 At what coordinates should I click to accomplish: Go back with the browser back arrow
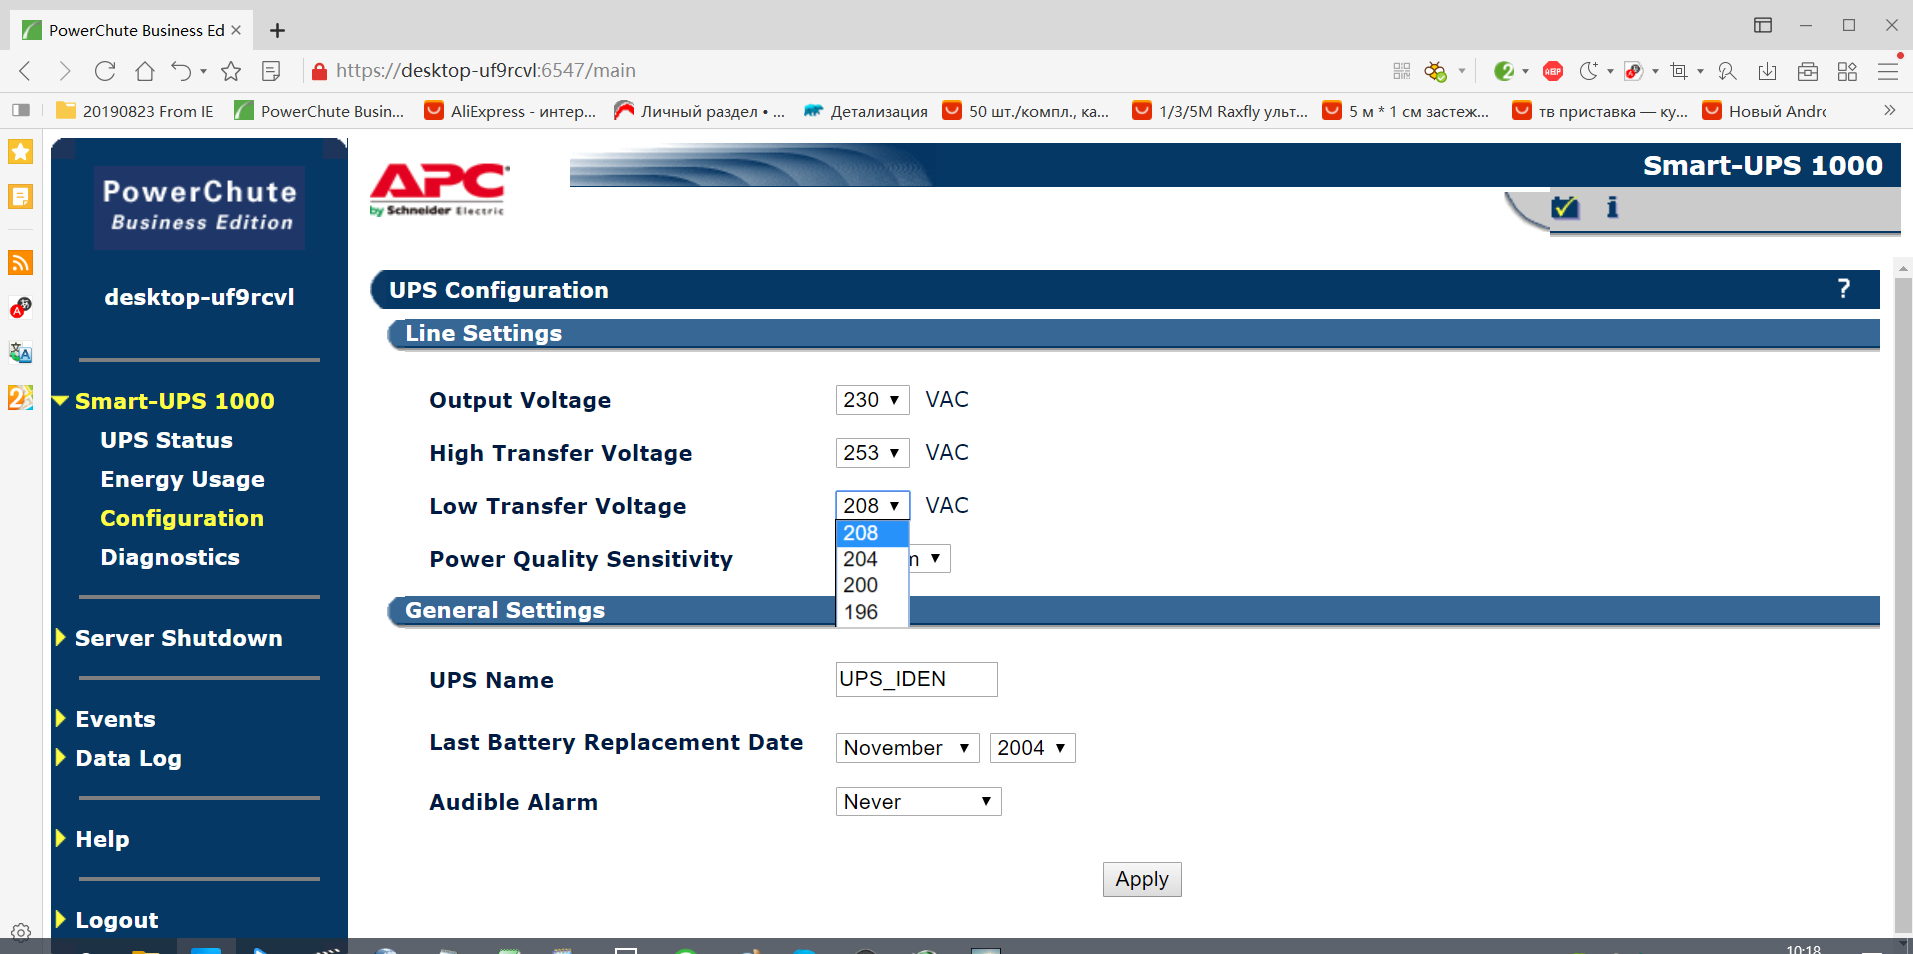(x=26, y=71)
